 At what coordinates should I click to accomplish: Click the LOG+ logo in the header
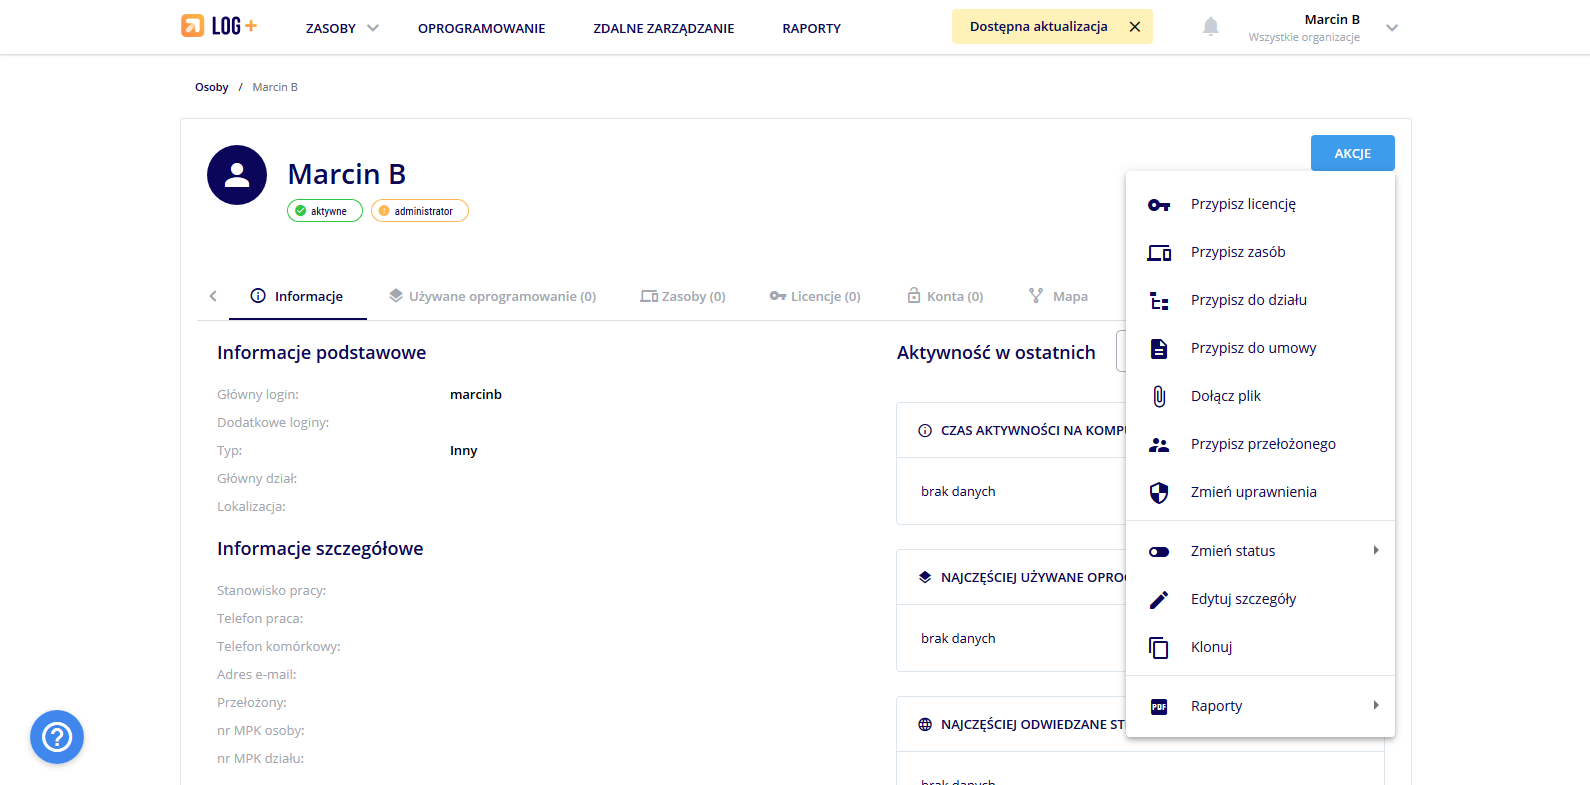coord(219,26)
